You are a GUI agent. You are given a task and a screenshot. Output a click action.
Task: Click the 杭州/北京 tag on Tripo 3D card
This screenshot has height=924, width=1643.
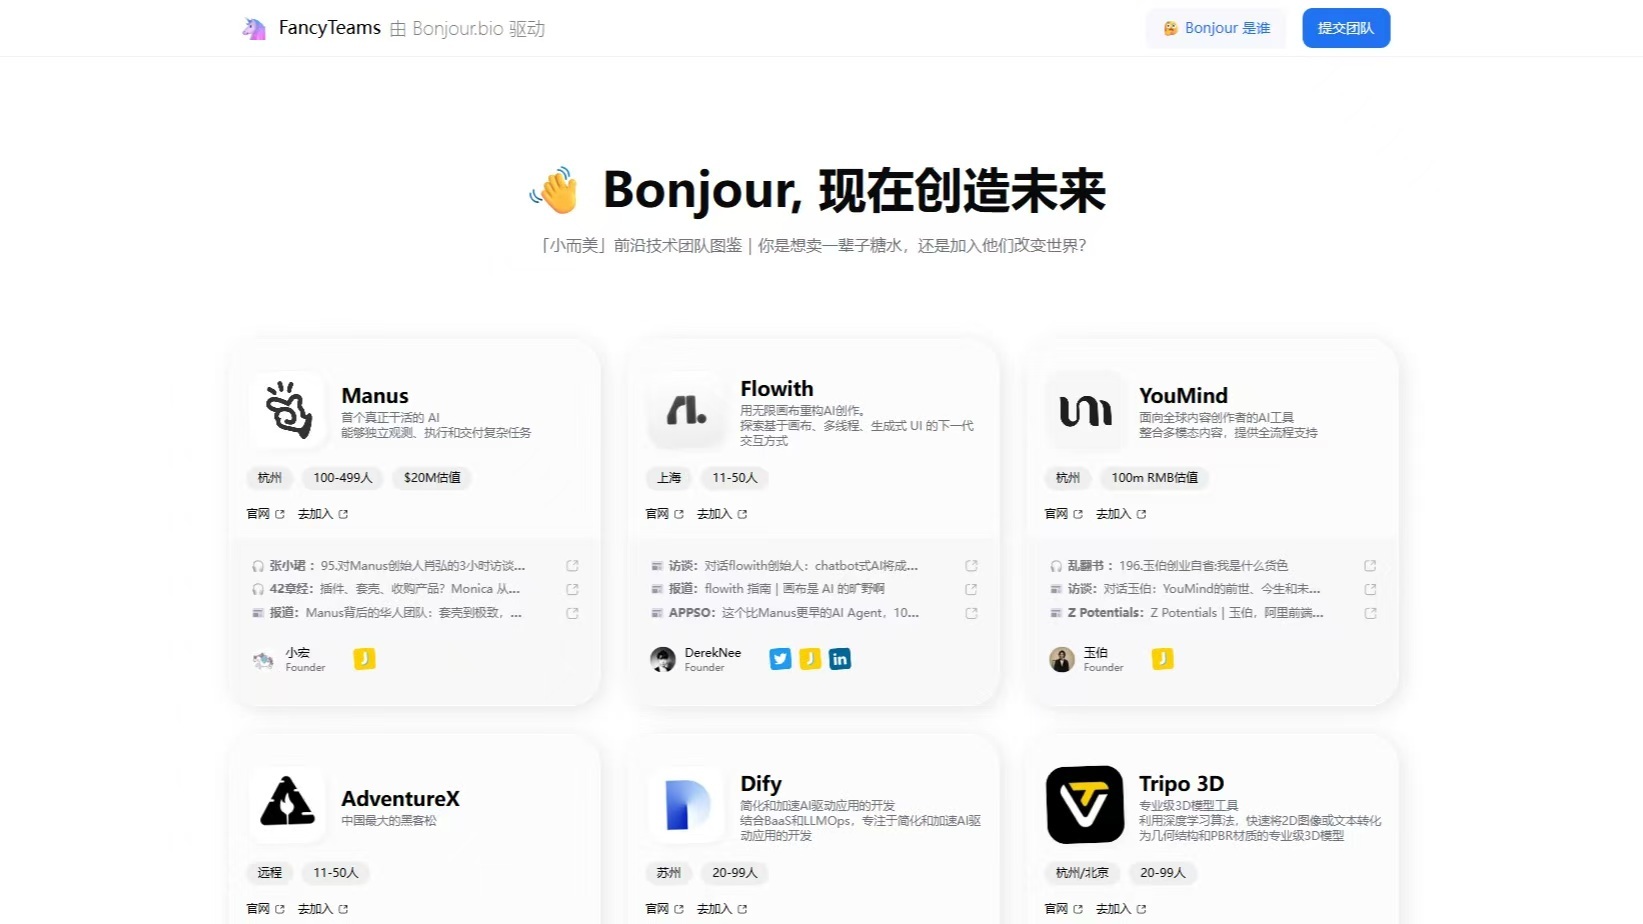(1082, 873)
